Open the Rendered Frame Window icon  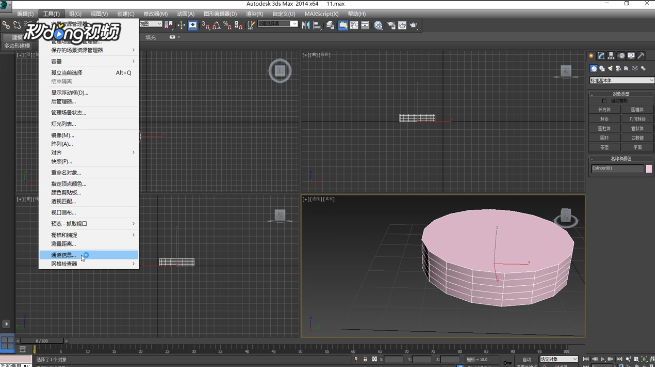402,25
